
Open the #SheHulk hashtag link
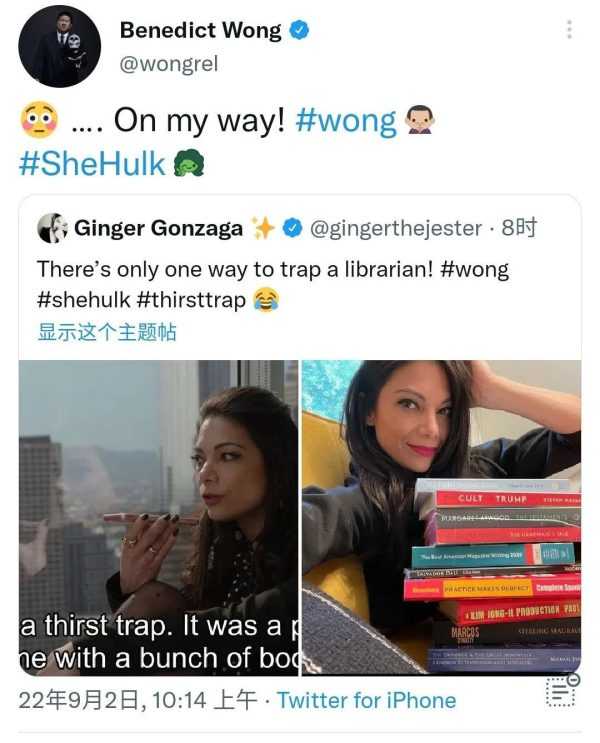tap(92, 163)
